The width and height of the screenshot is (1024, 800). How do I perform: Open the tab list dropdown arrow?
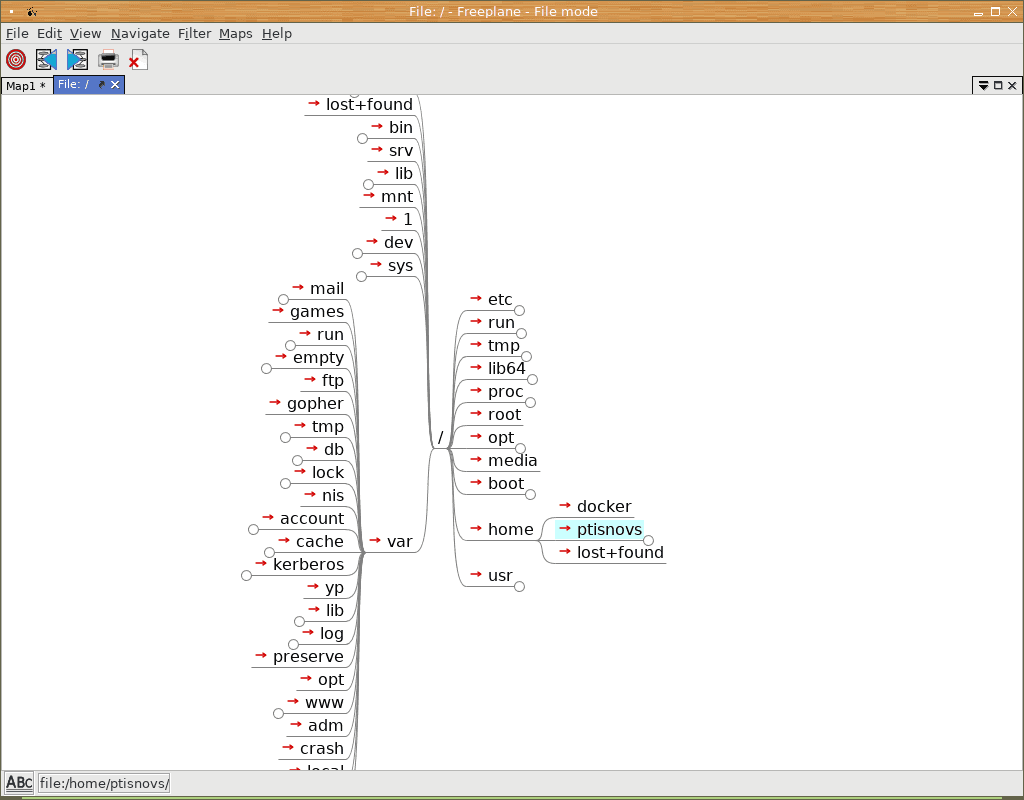coord(983,86)
